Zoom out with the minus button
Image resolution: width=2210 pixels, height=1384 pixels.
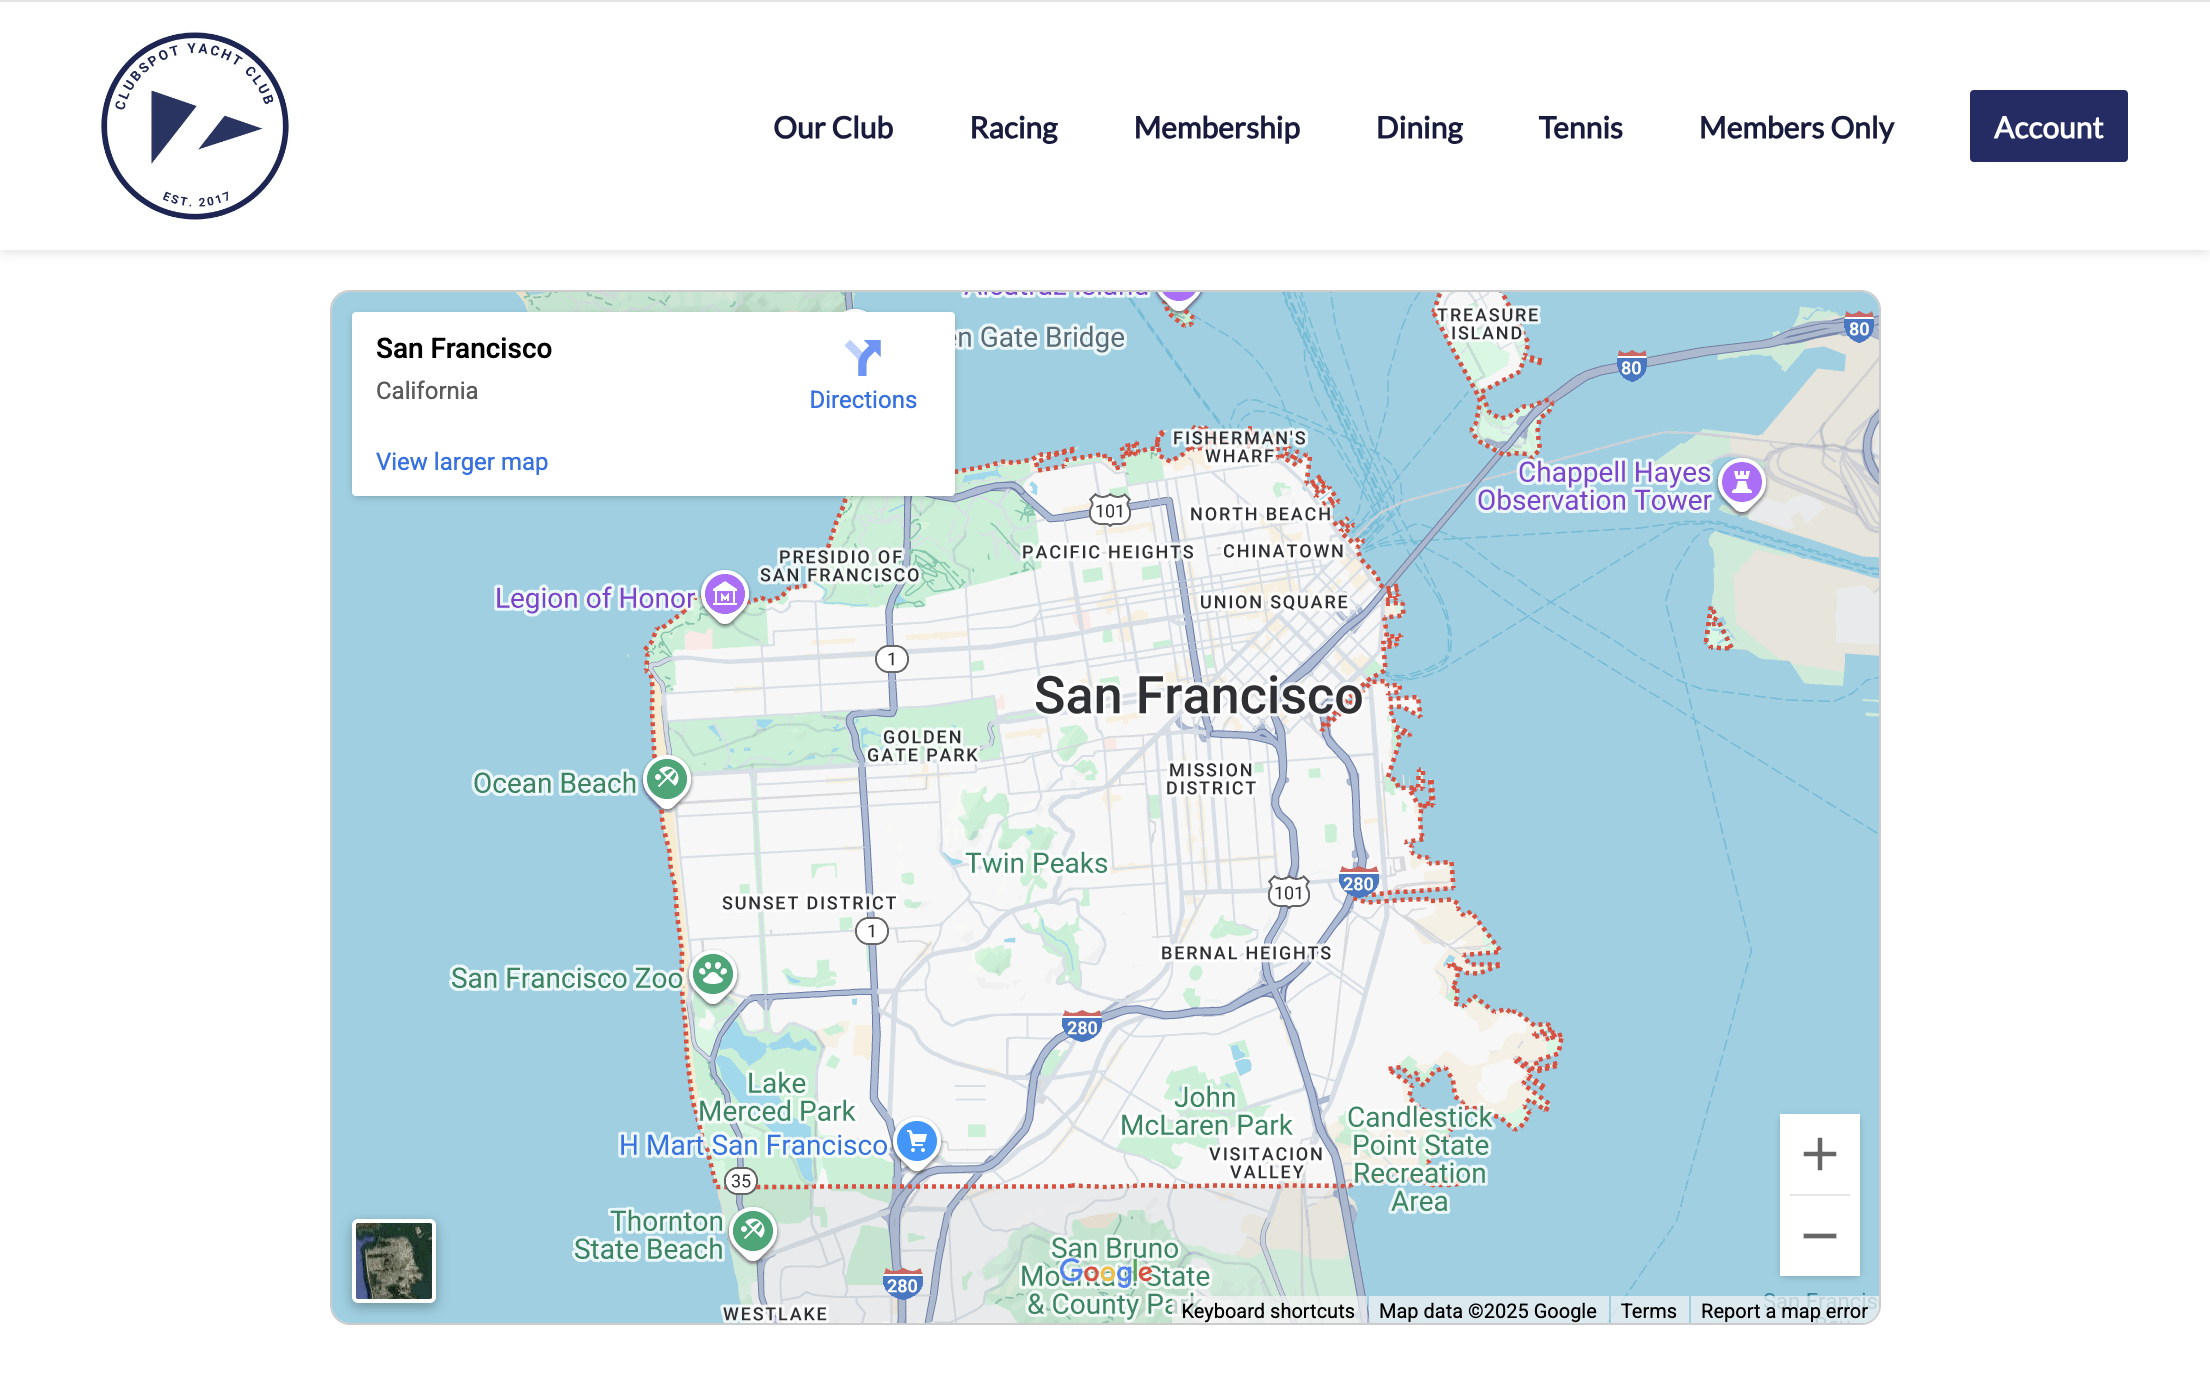1819,1236
